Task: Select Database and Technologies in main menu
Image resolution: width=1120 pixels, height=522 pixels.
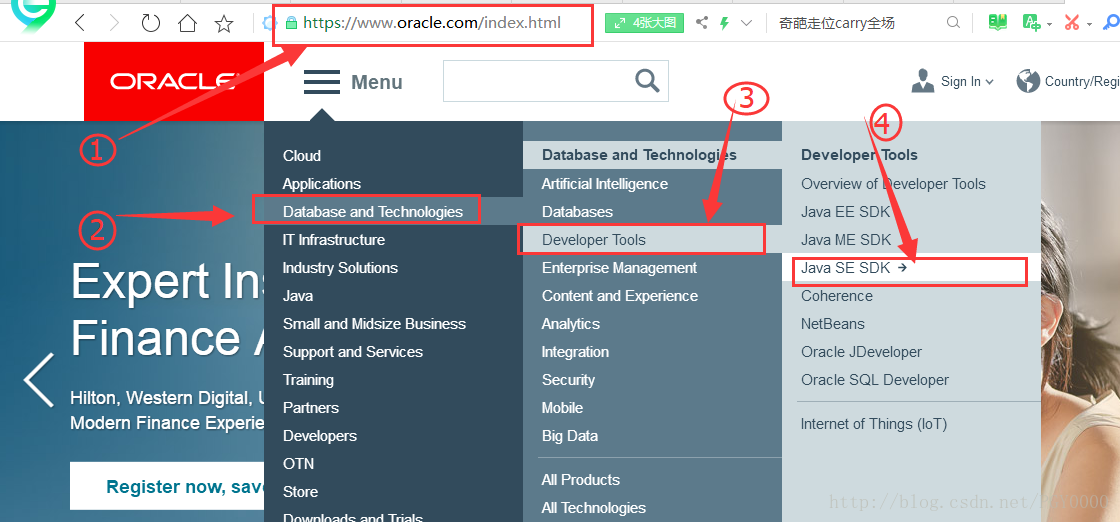Action: 373,211
